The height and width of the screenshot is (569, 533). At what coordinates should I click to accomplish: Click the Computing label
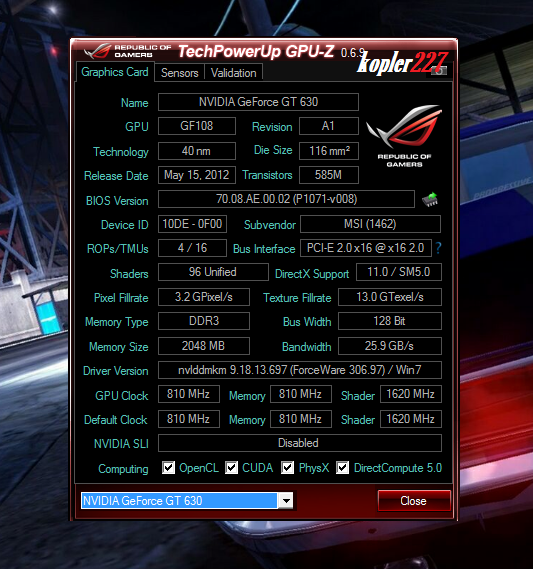pos(123,469)
